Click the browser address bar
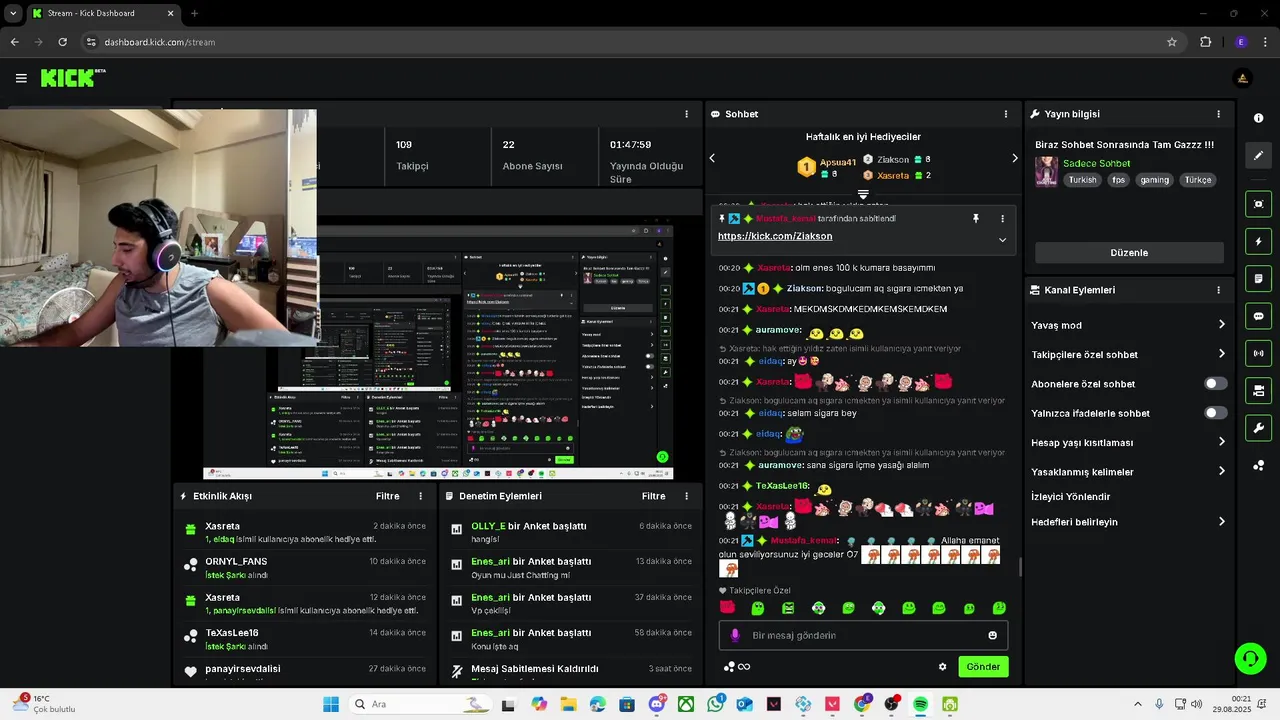The image size is (1280, 720). click(620, 42)
